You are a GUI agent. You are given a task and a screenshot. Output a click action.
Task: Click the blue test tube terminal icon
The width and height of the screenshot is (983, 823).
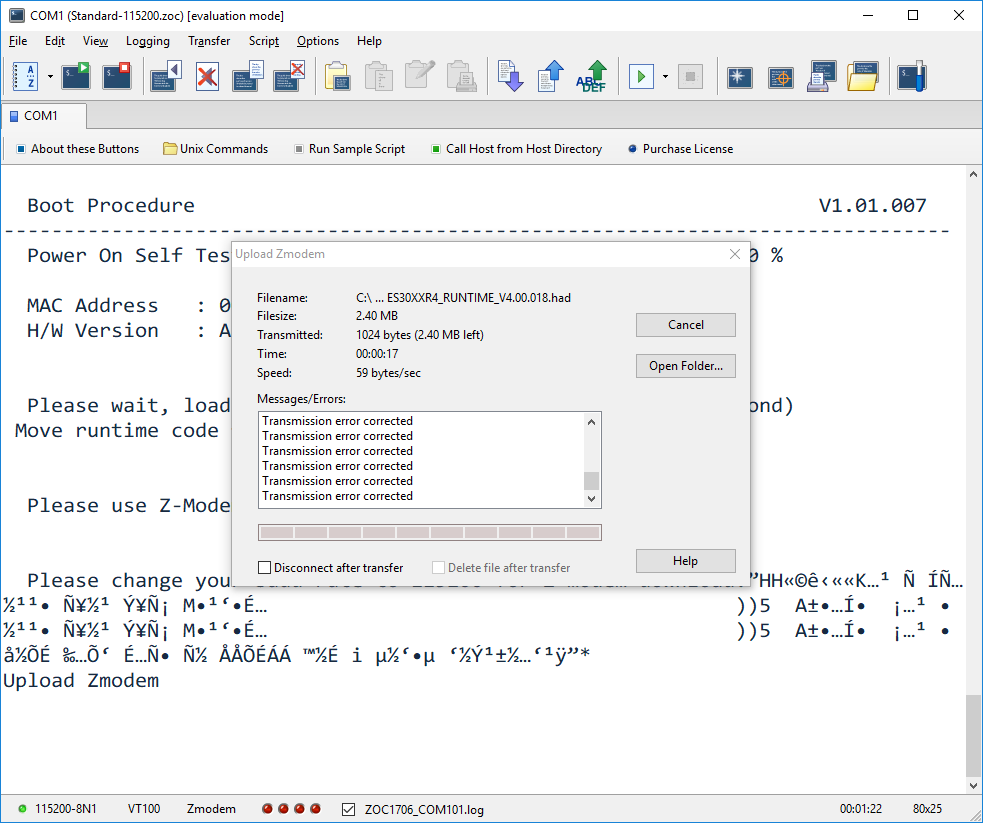[911, 76]
